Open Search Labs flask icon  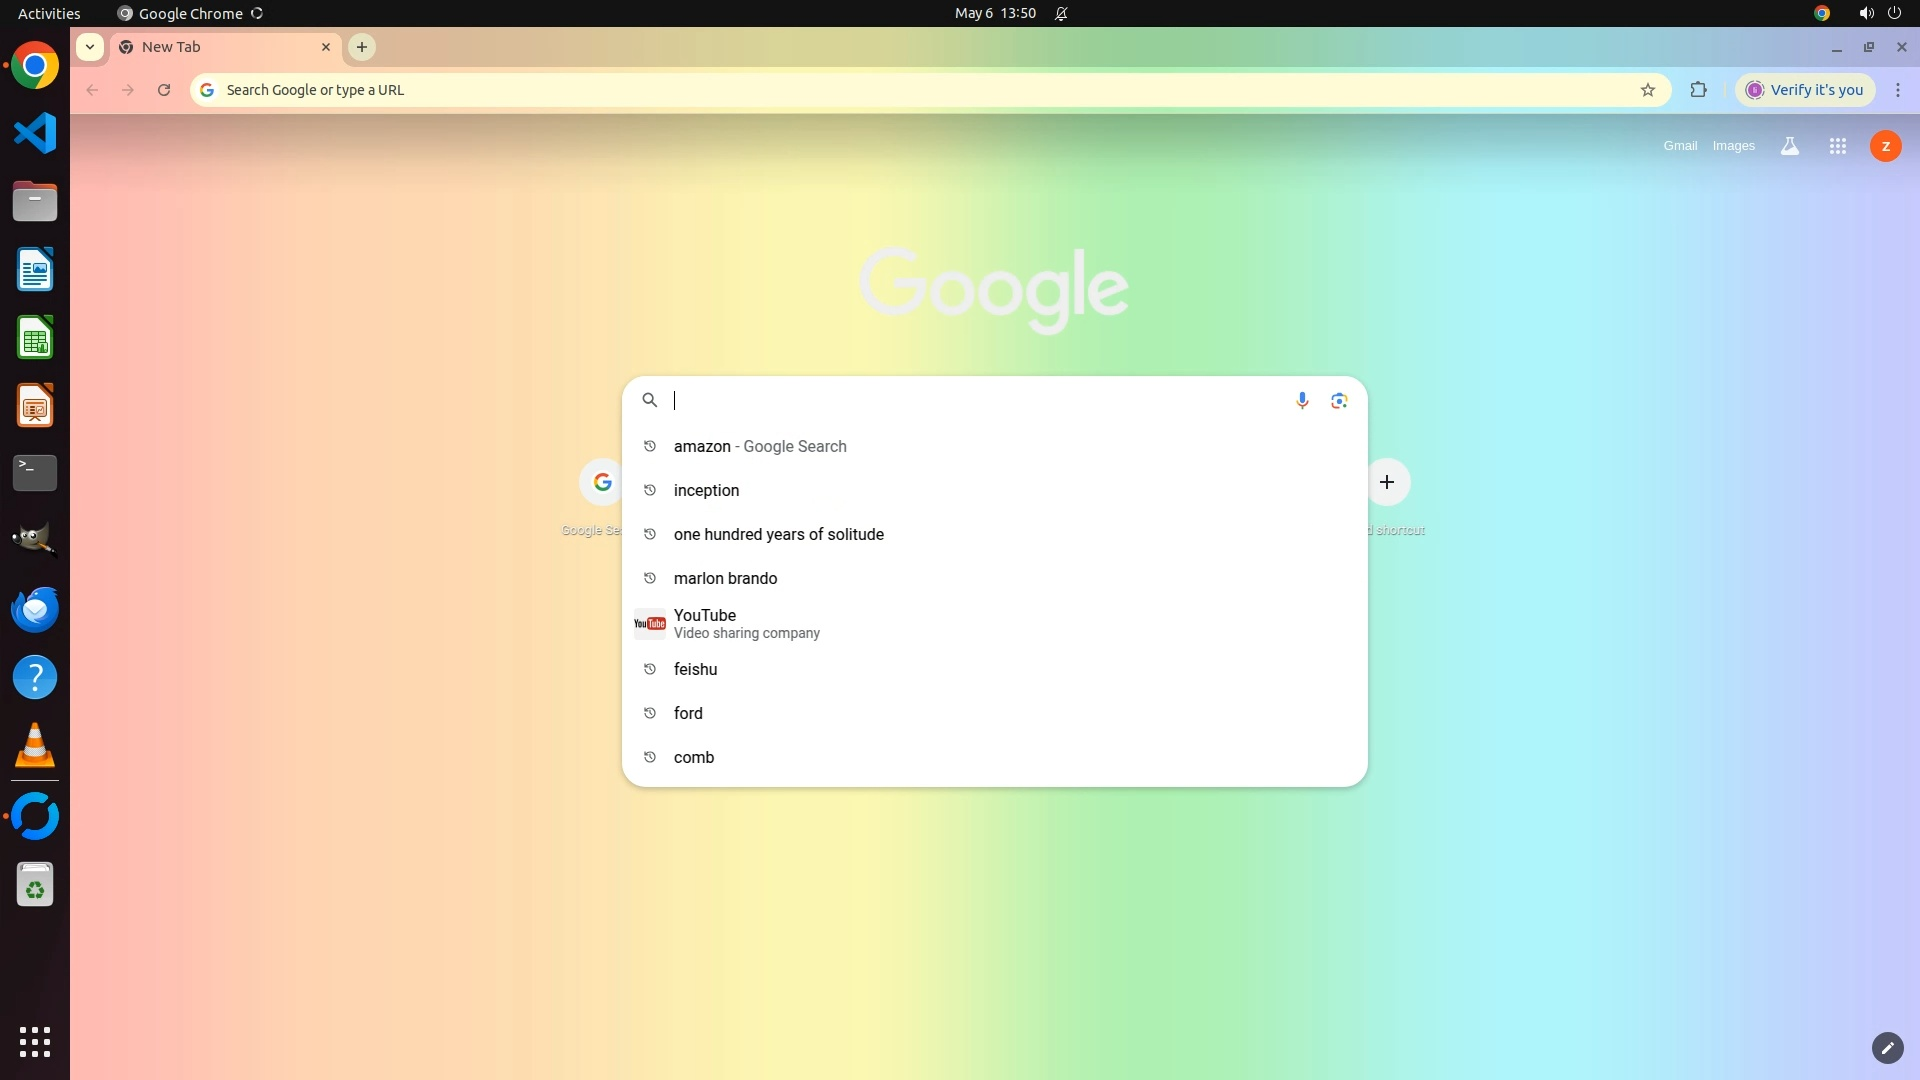click(x=1789, y=146)
